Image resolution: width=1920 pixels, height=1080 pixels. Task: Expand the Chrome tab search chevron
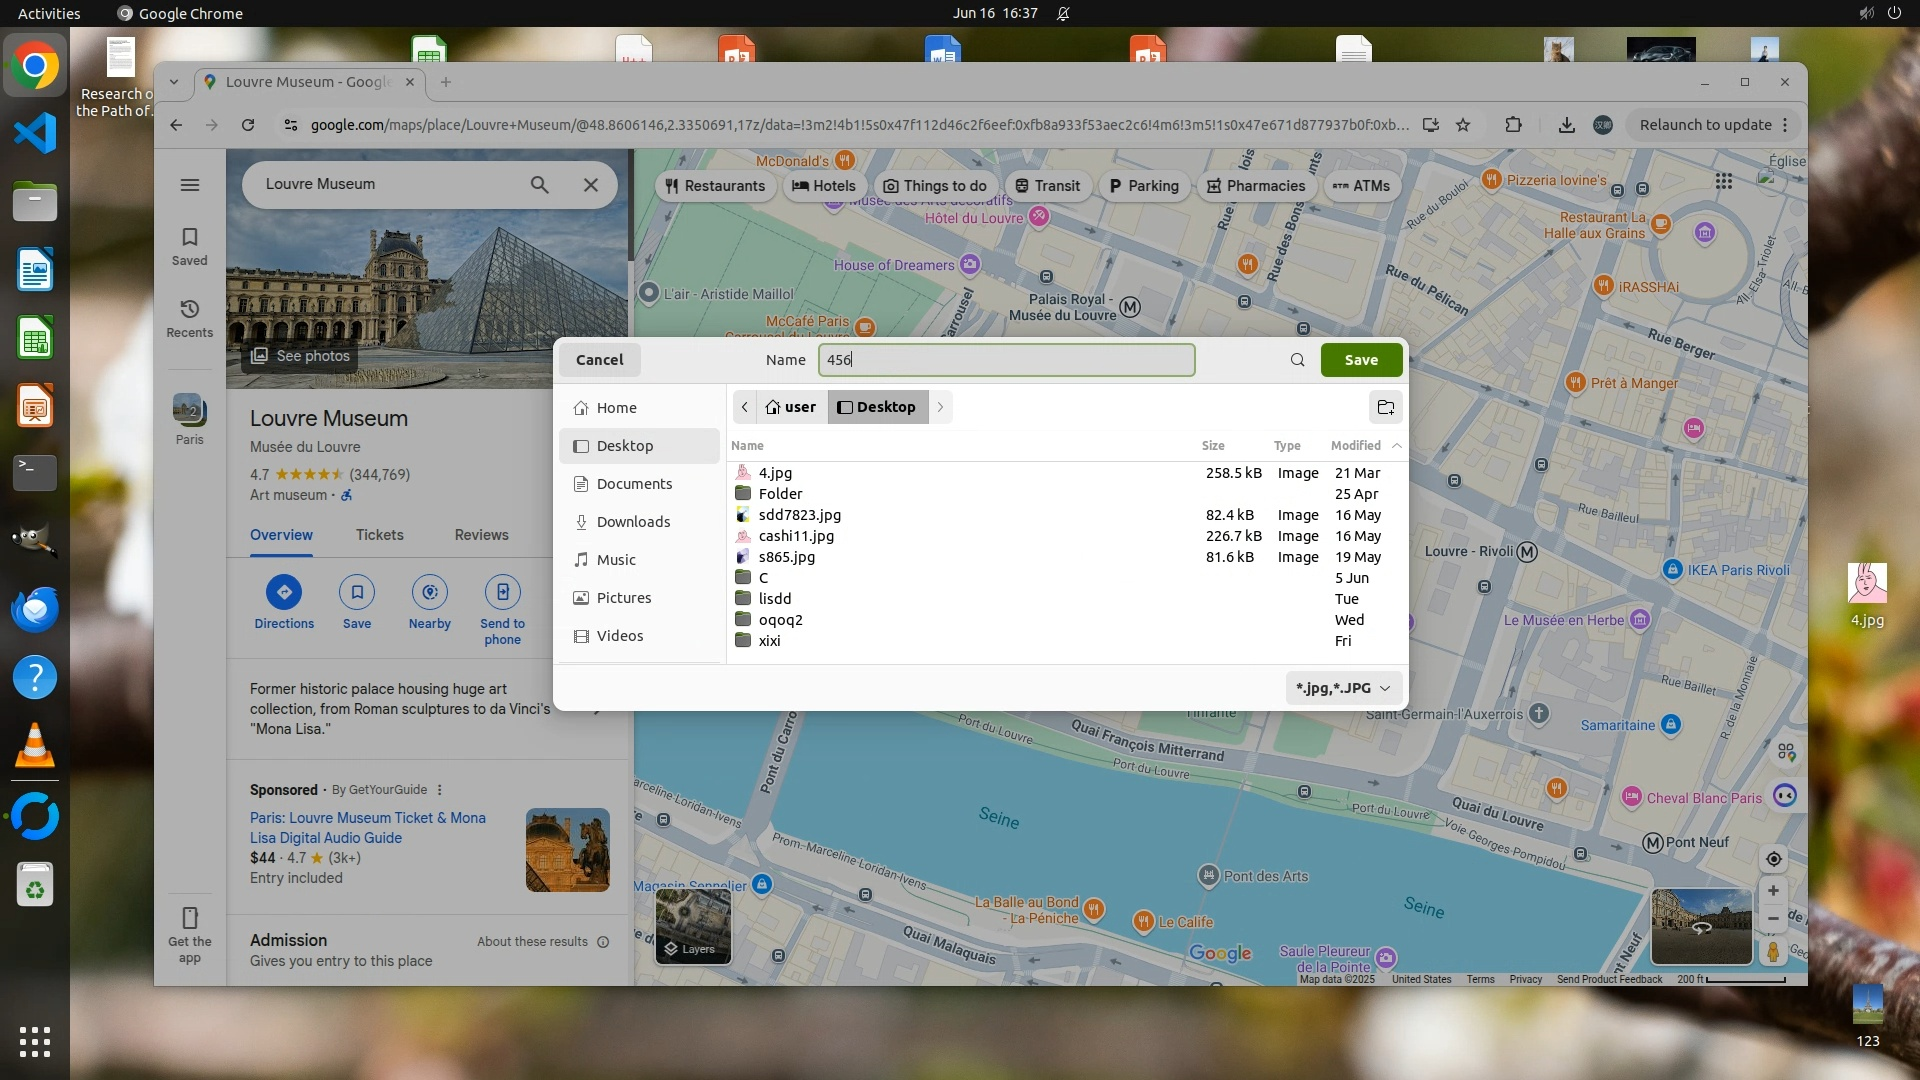point(174,82)
